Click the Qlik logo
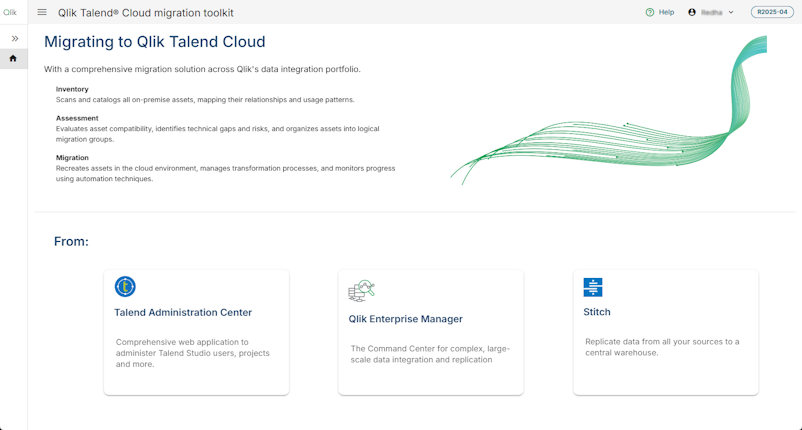This screenshot has width=802, height=430. pos(10,13)
